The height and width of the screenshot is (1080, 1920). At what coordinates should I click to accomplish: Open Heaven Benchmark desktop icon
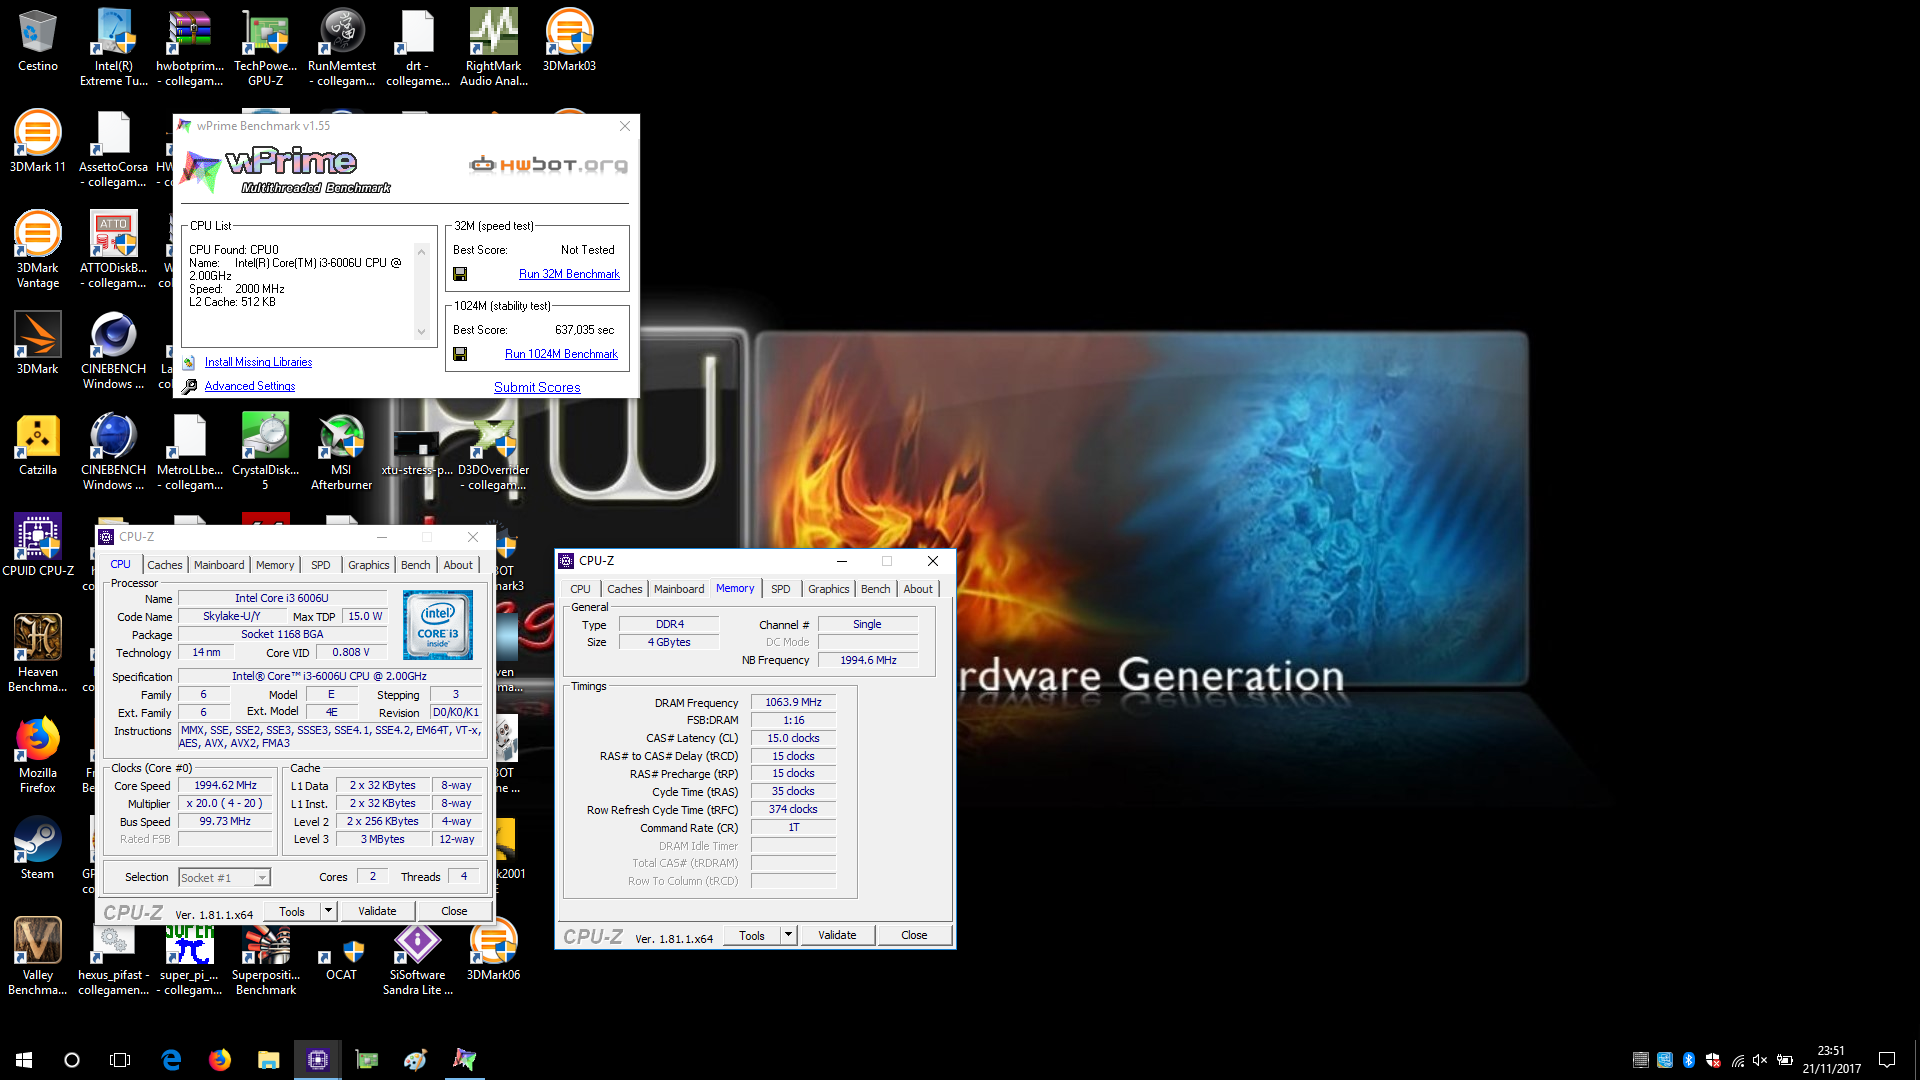tap(37, 653)
